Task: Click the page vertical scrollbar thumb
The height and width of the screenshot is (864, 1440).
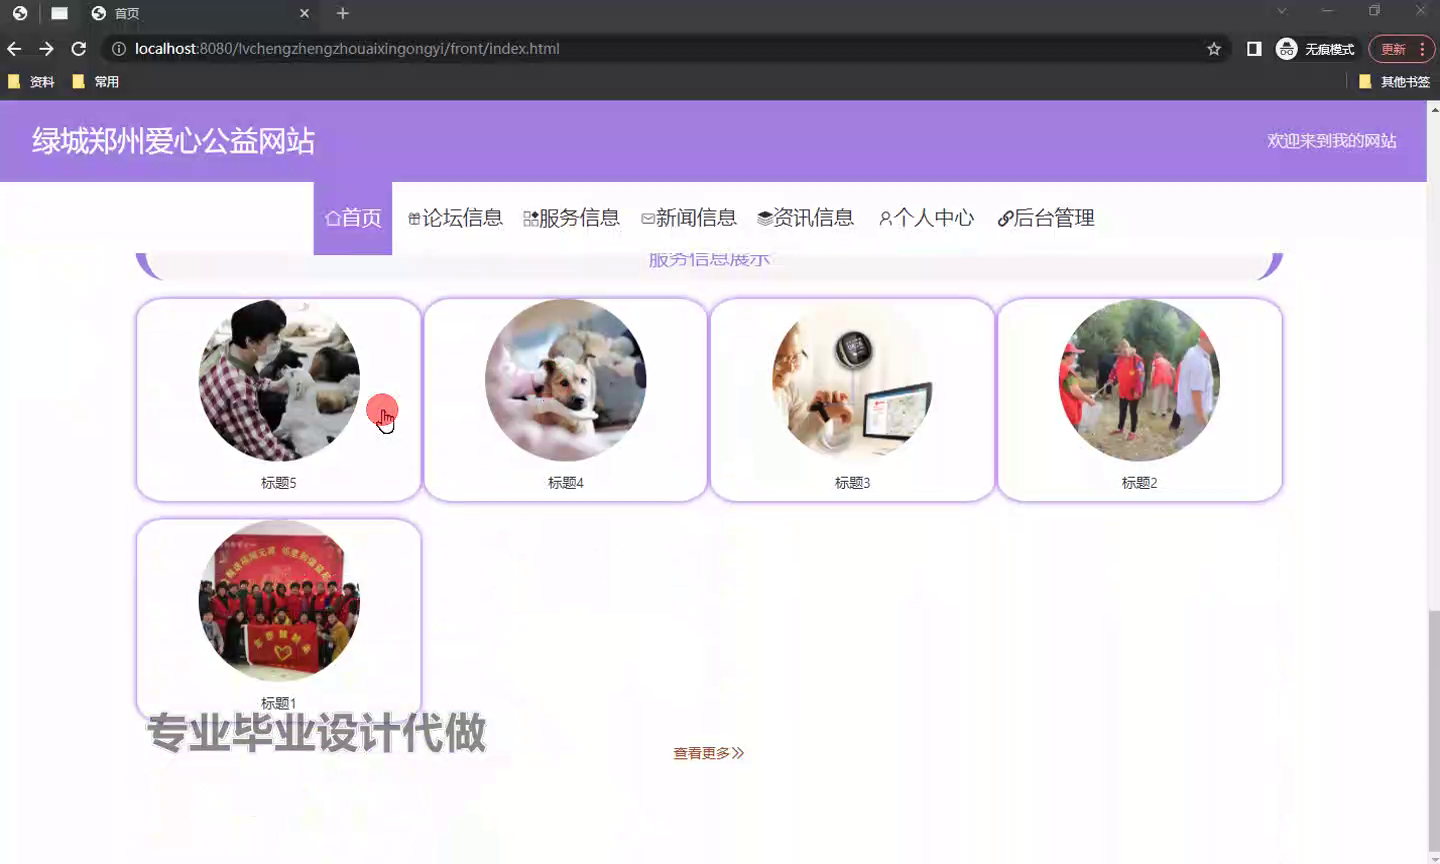Action: pos(1433,730)
